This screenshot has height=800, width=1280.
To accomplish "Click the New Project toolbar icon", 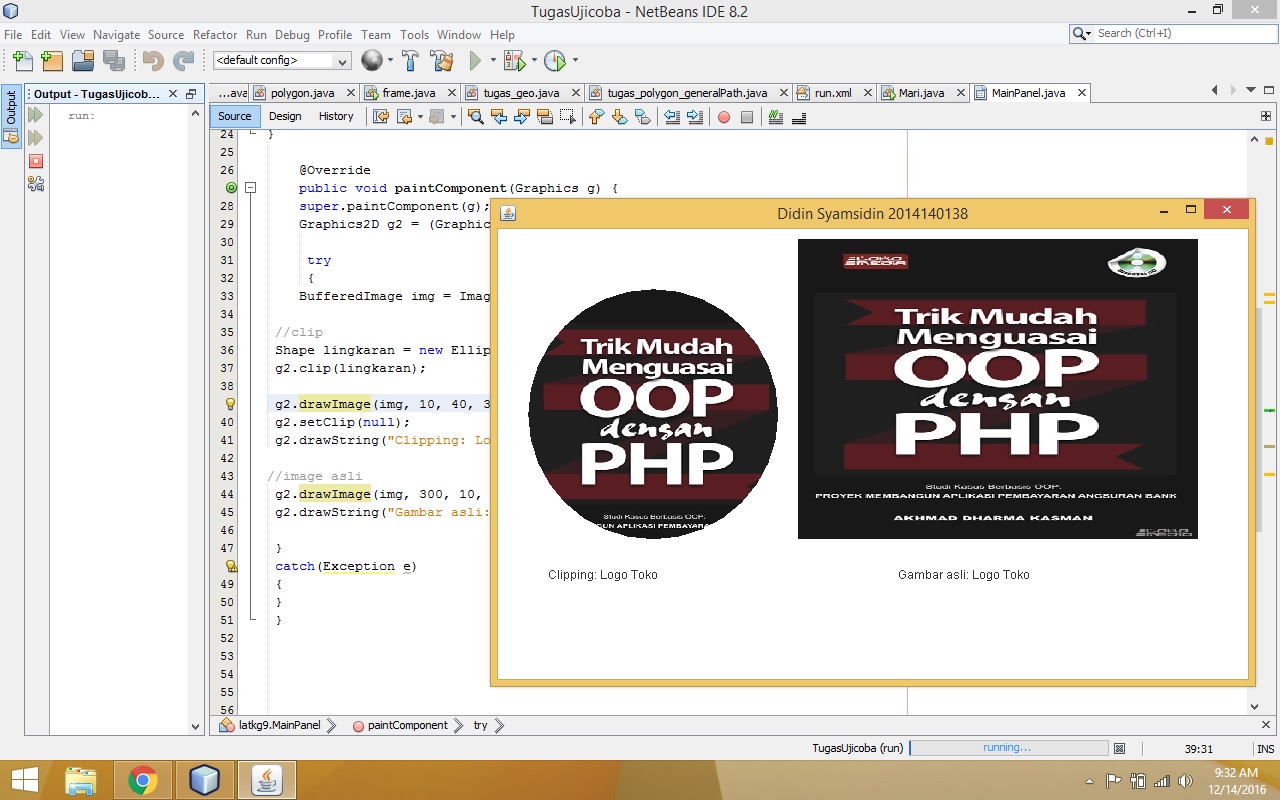I will tap(52, 61).
